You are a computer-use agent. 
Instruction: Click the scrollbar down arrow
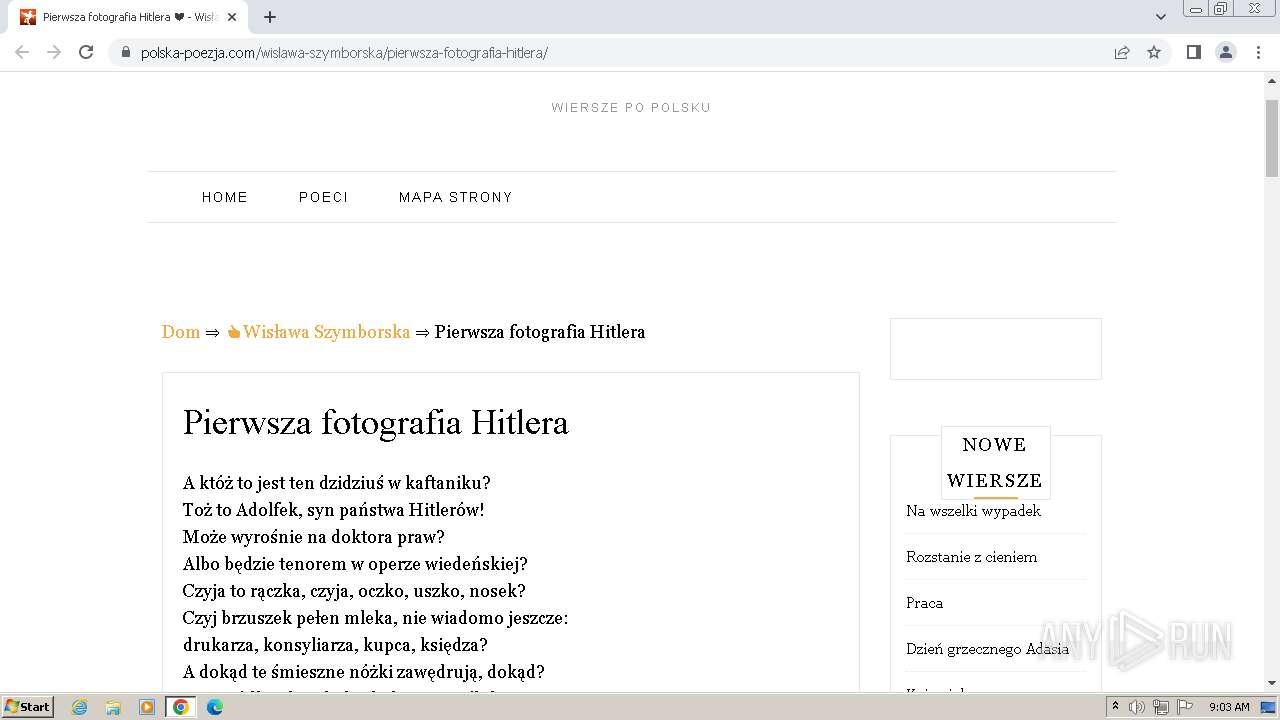1272,683
